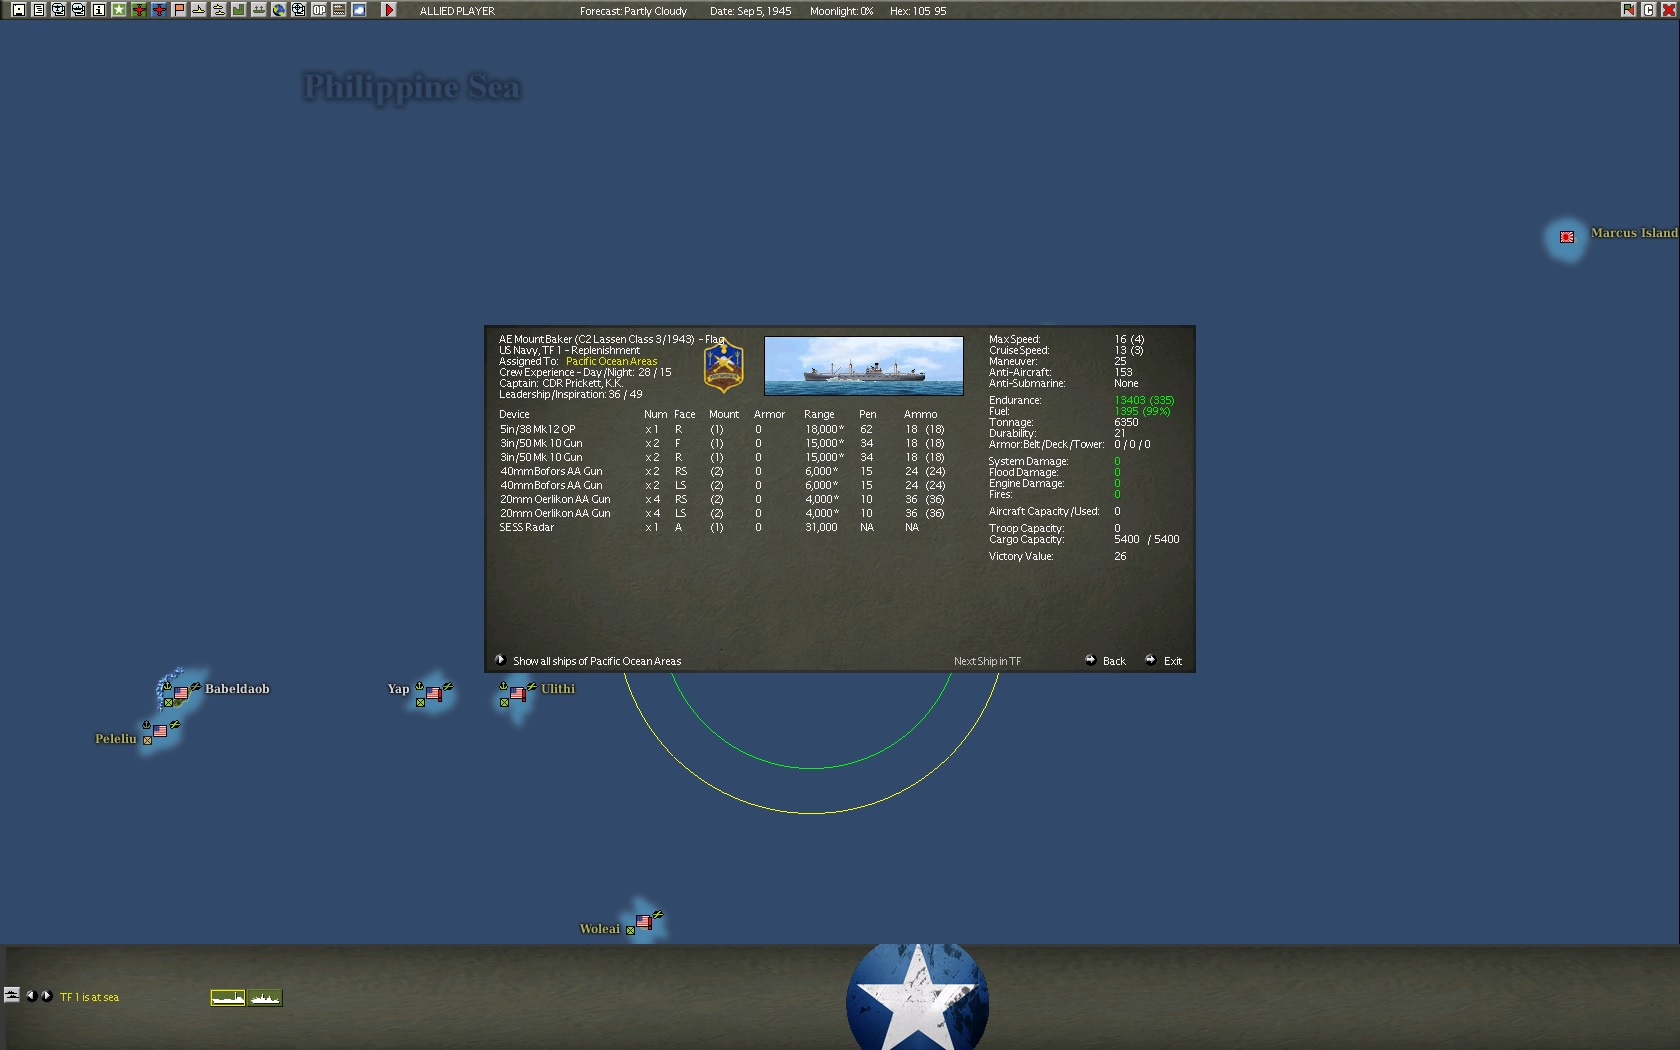Select the Marcus Island Japanese base marker
This screenshot has width=1680, height=1050.
tap(1567, 237)
